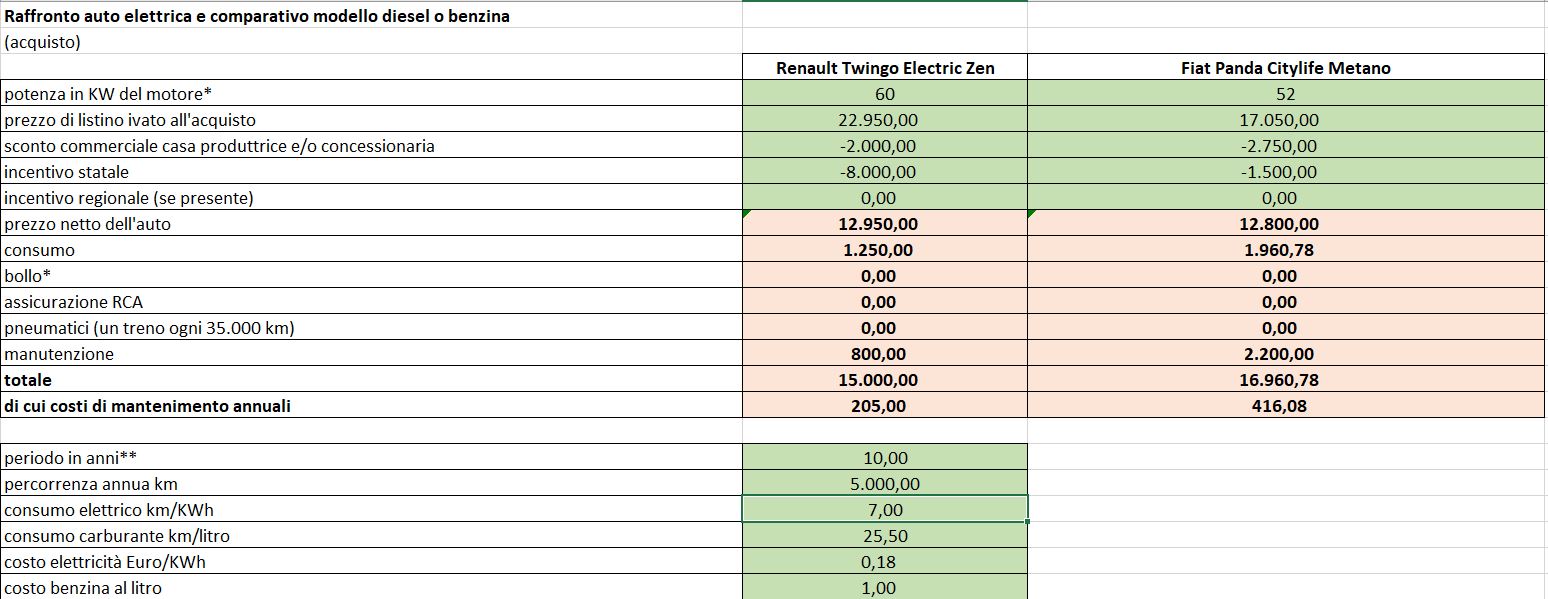Select the period value 10,00
This screenshot has height=599, width=1548.
tap(885, 458)
